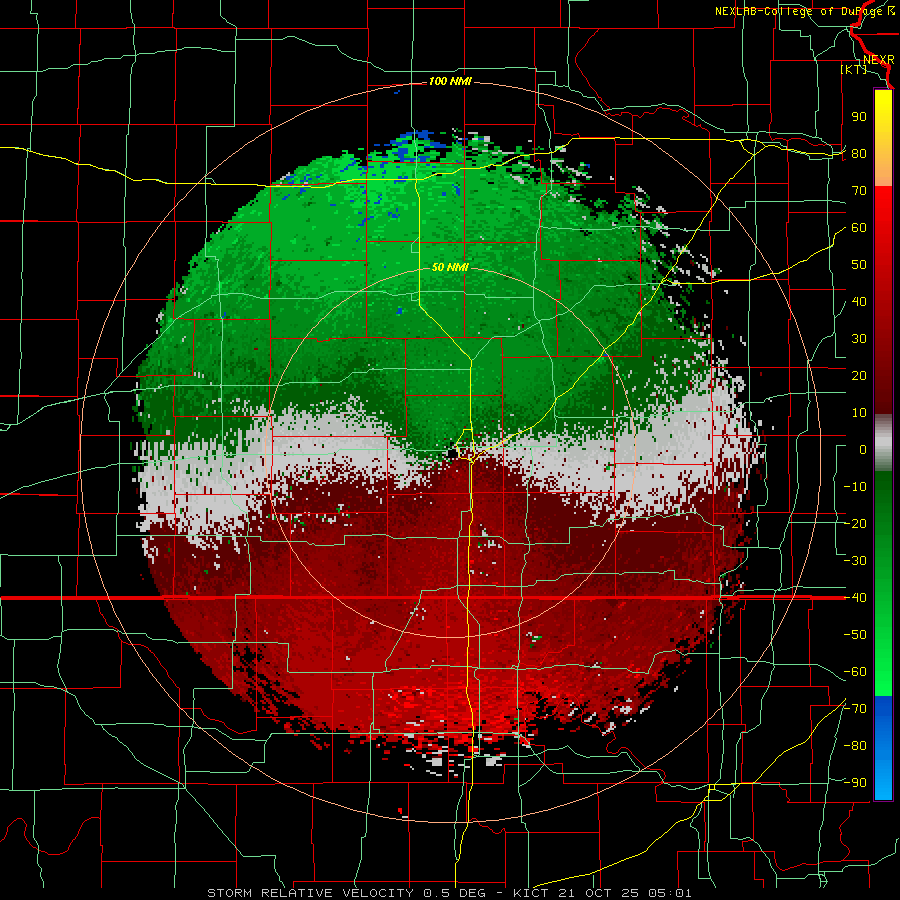Click the -70 value on the velocity scale

[855, 709]
